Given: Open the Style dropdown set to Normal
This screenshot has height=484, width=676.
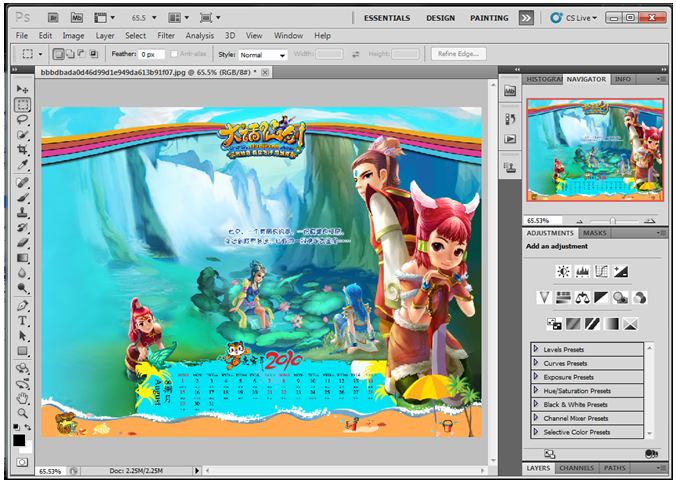Looking at the screenshot, I should pos(263,55).
